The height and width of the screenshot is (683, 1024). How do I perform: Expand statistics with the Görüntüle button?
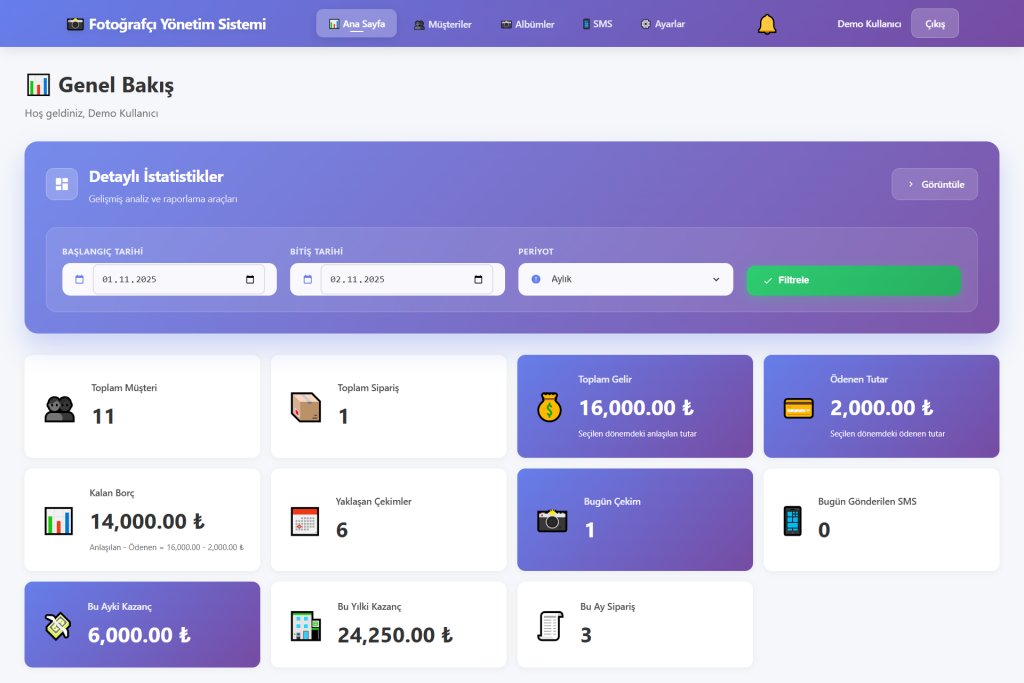tap(934, 184)
